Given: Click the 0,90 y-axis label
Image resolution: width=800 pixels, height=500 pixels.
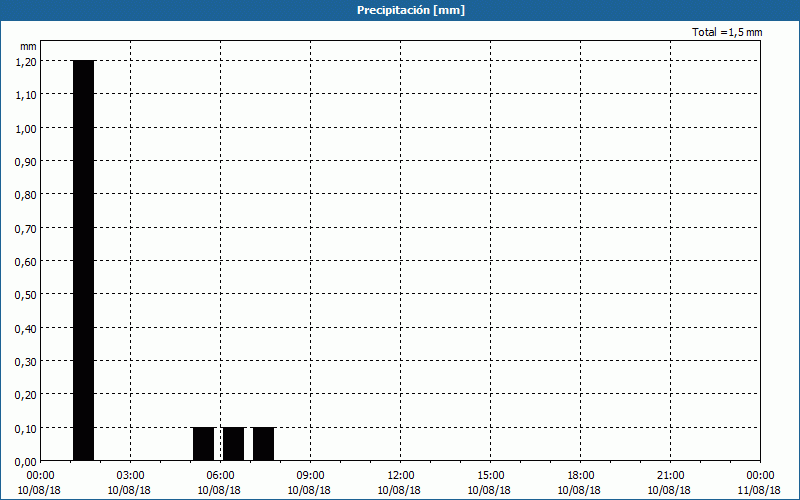Looking at the screenshot, I should [26, 162].
